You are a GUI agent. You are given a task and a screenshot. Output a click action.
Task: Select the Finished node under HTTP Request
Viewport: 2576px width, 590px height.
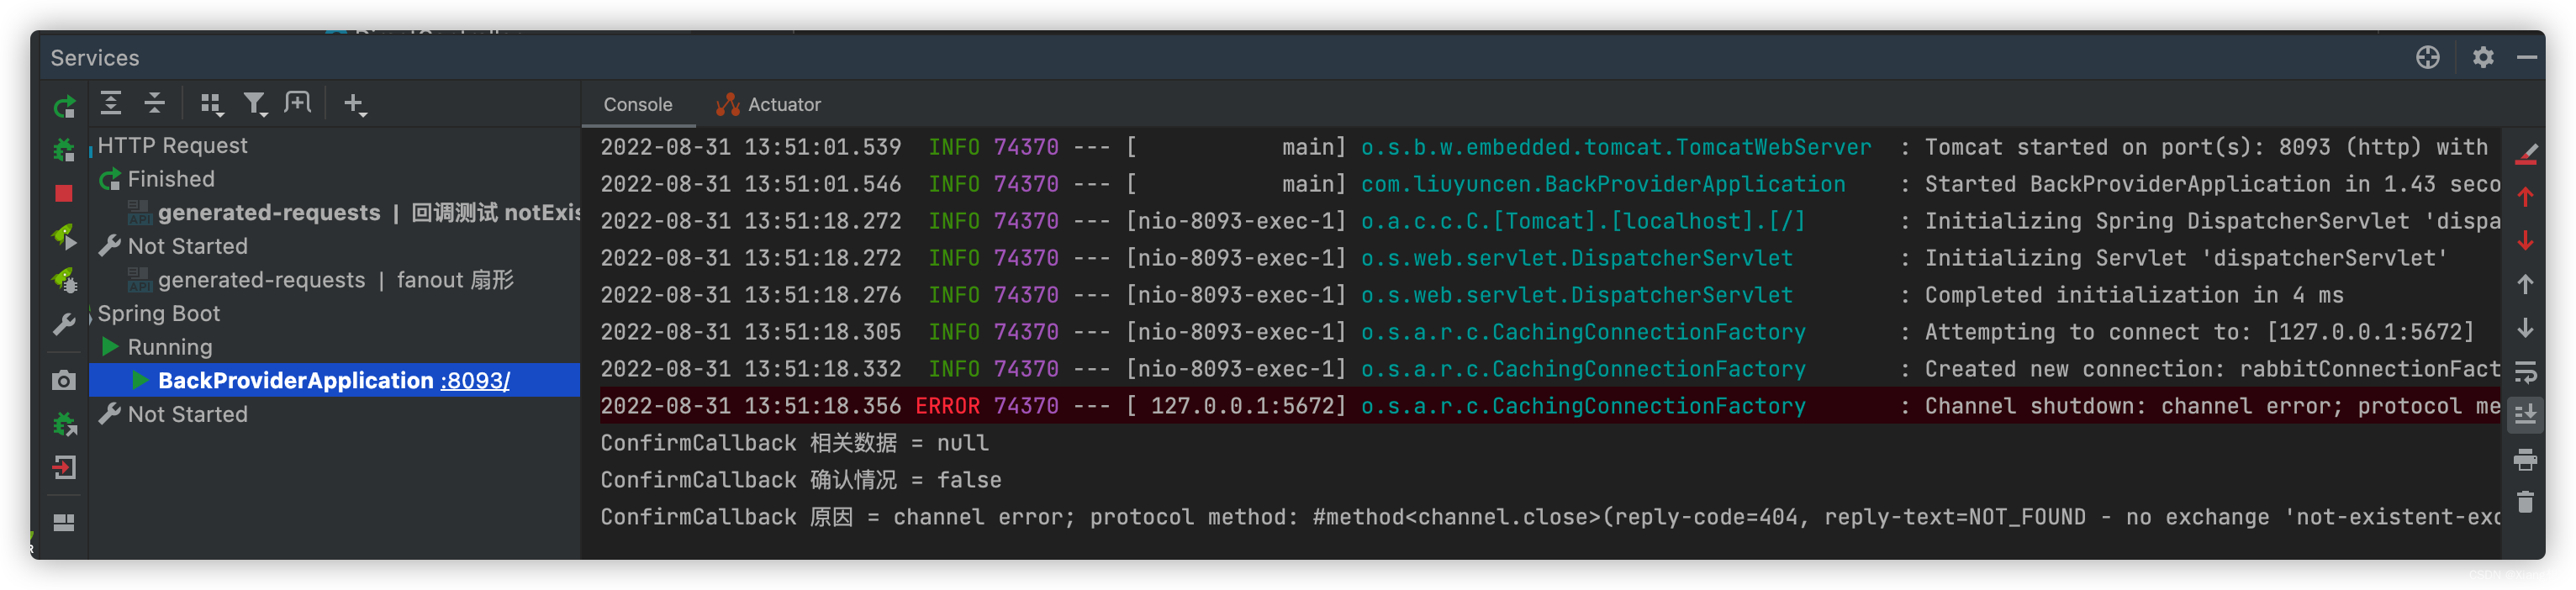[171, 180]
